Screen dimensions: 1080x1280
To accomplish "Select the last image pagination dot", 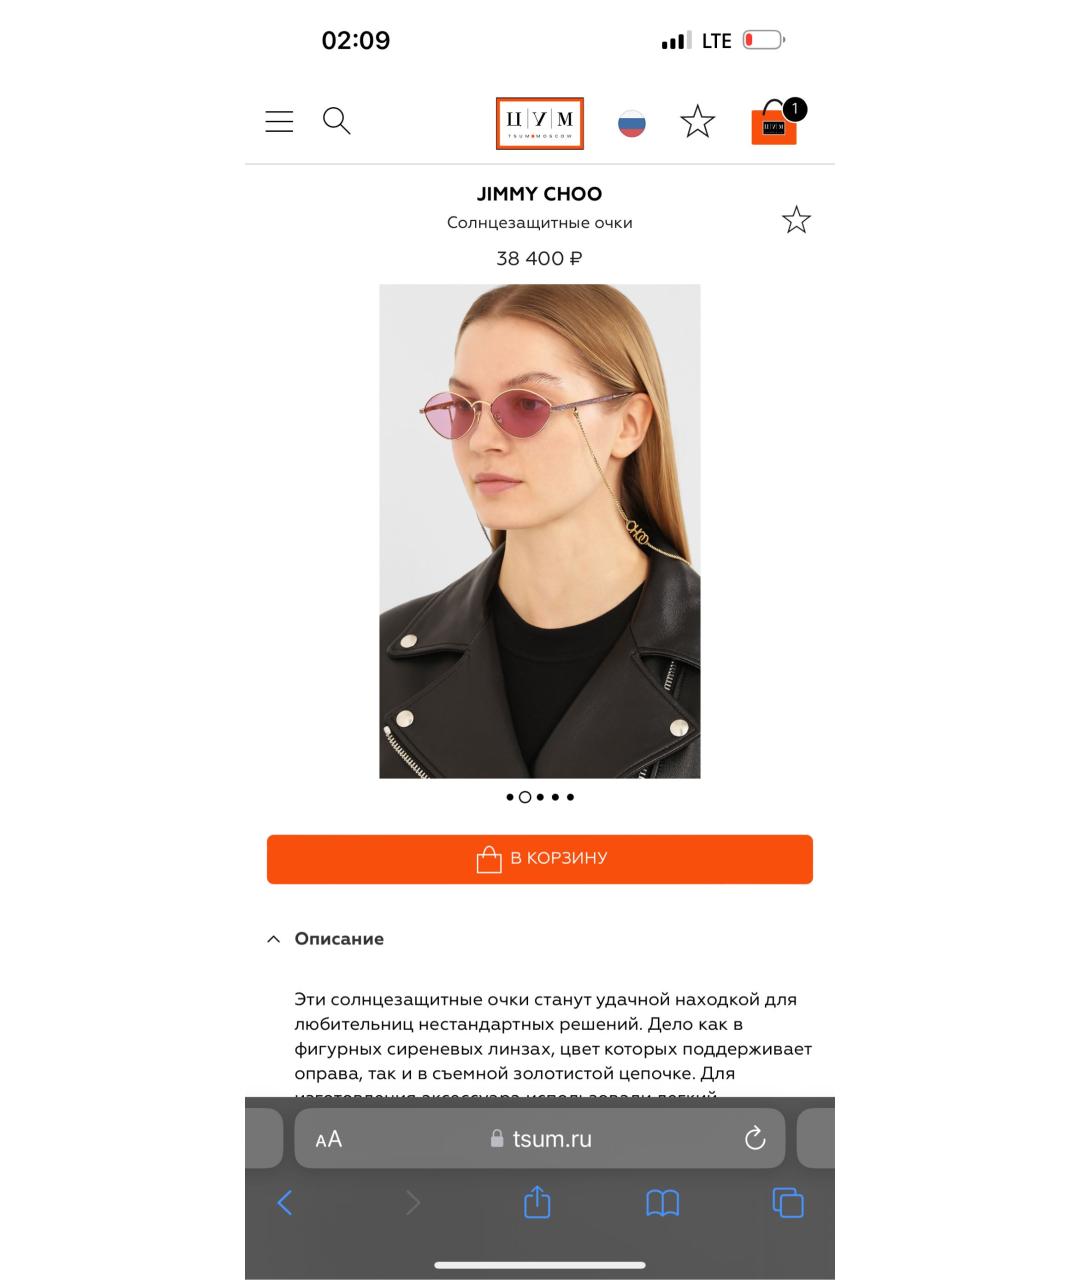I will click(570, 797).
